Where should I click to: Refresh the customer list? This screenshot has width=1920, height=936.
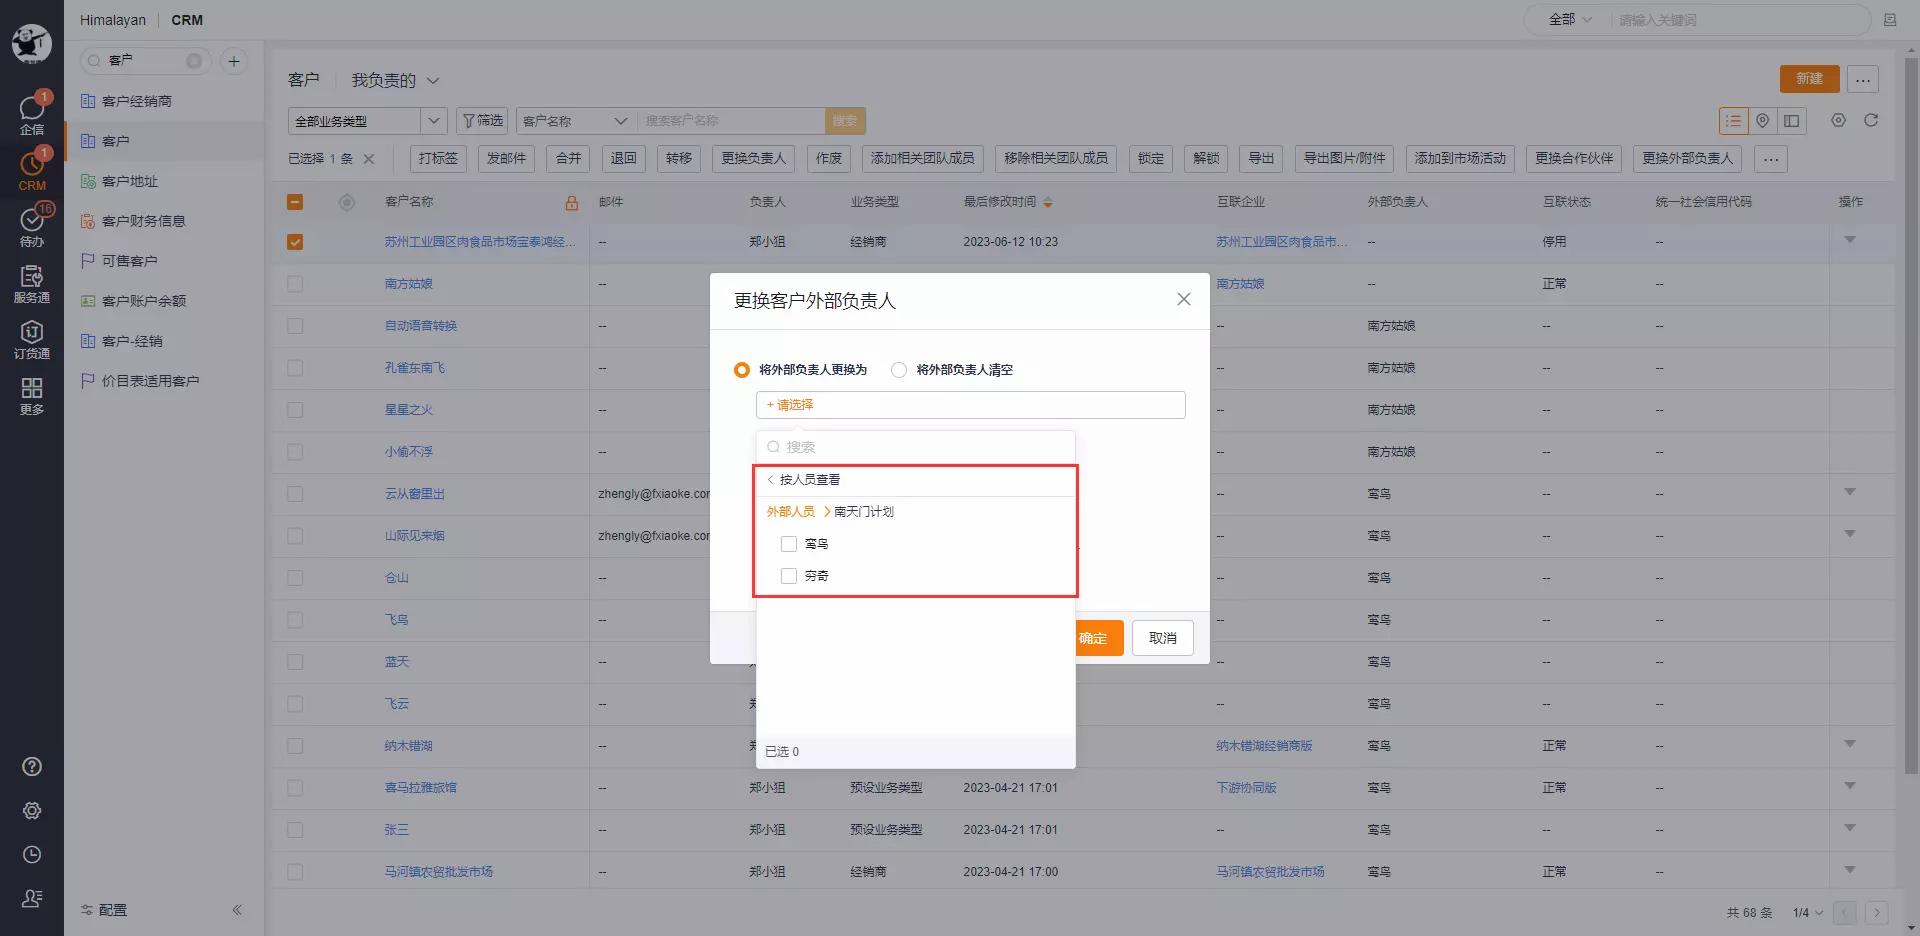(x=1871, y=120)
